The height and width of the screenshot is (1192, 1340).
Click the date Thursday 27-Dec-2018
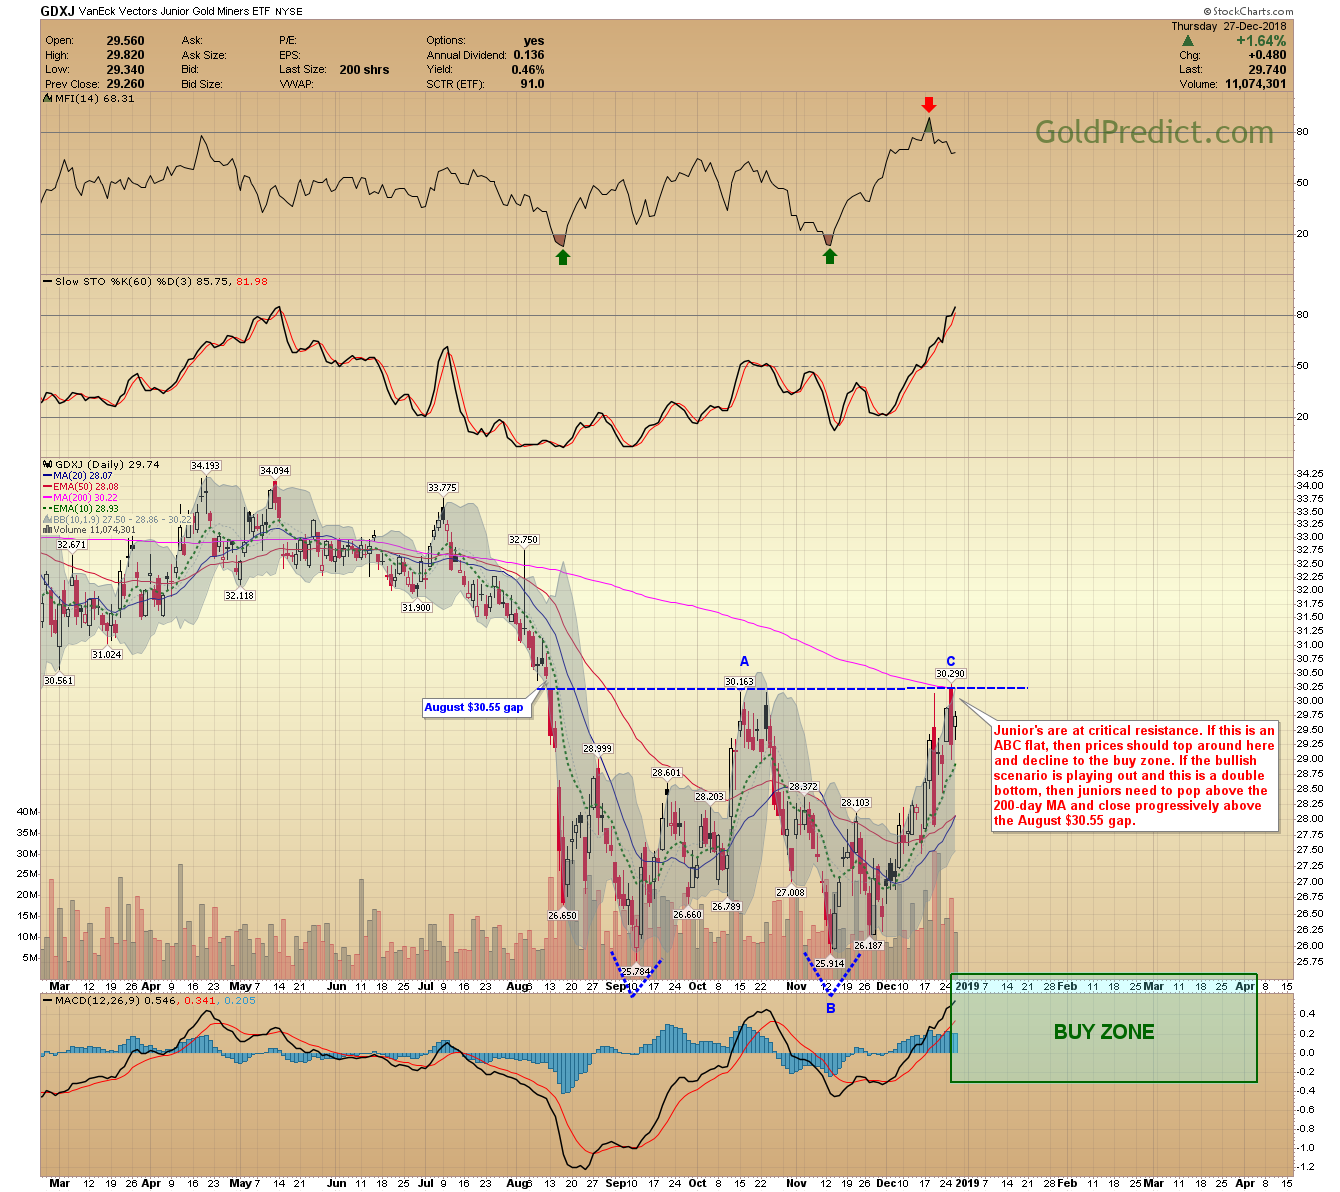[x=1229, y=27]
